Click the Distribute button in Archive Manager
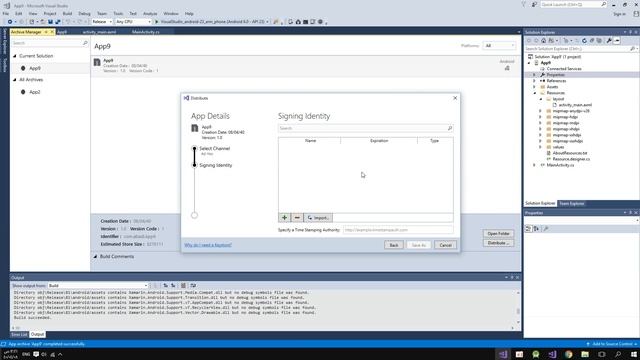 tap(498, 243)
